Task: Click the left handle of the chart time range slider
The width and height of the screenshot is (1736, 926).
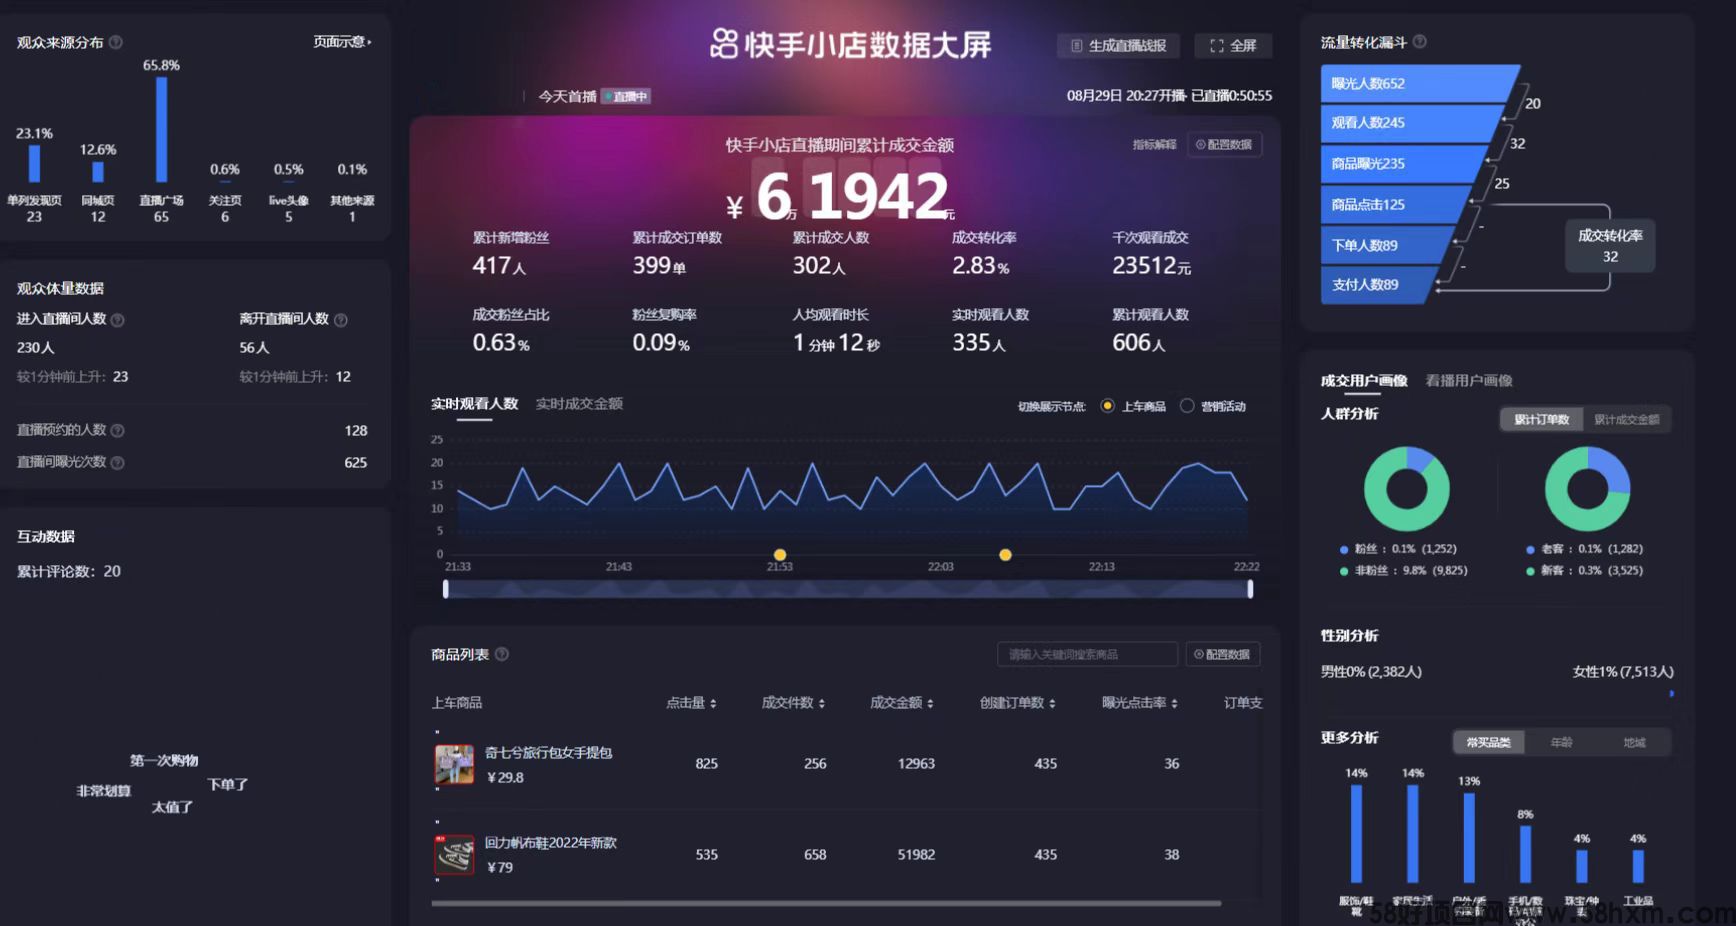Action: point(446,589)
